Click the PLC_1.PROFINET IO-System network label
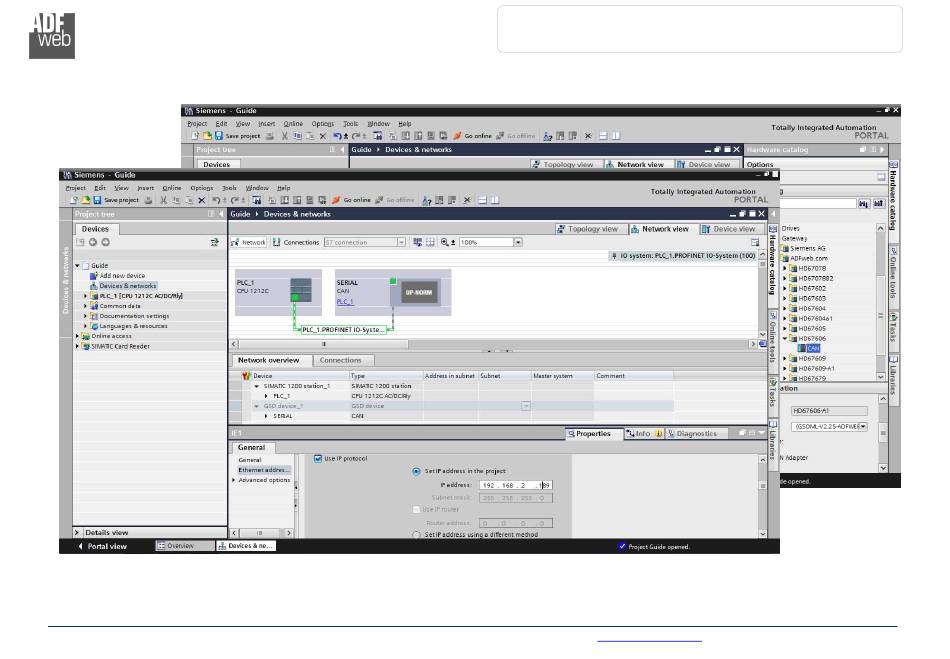 343,330
